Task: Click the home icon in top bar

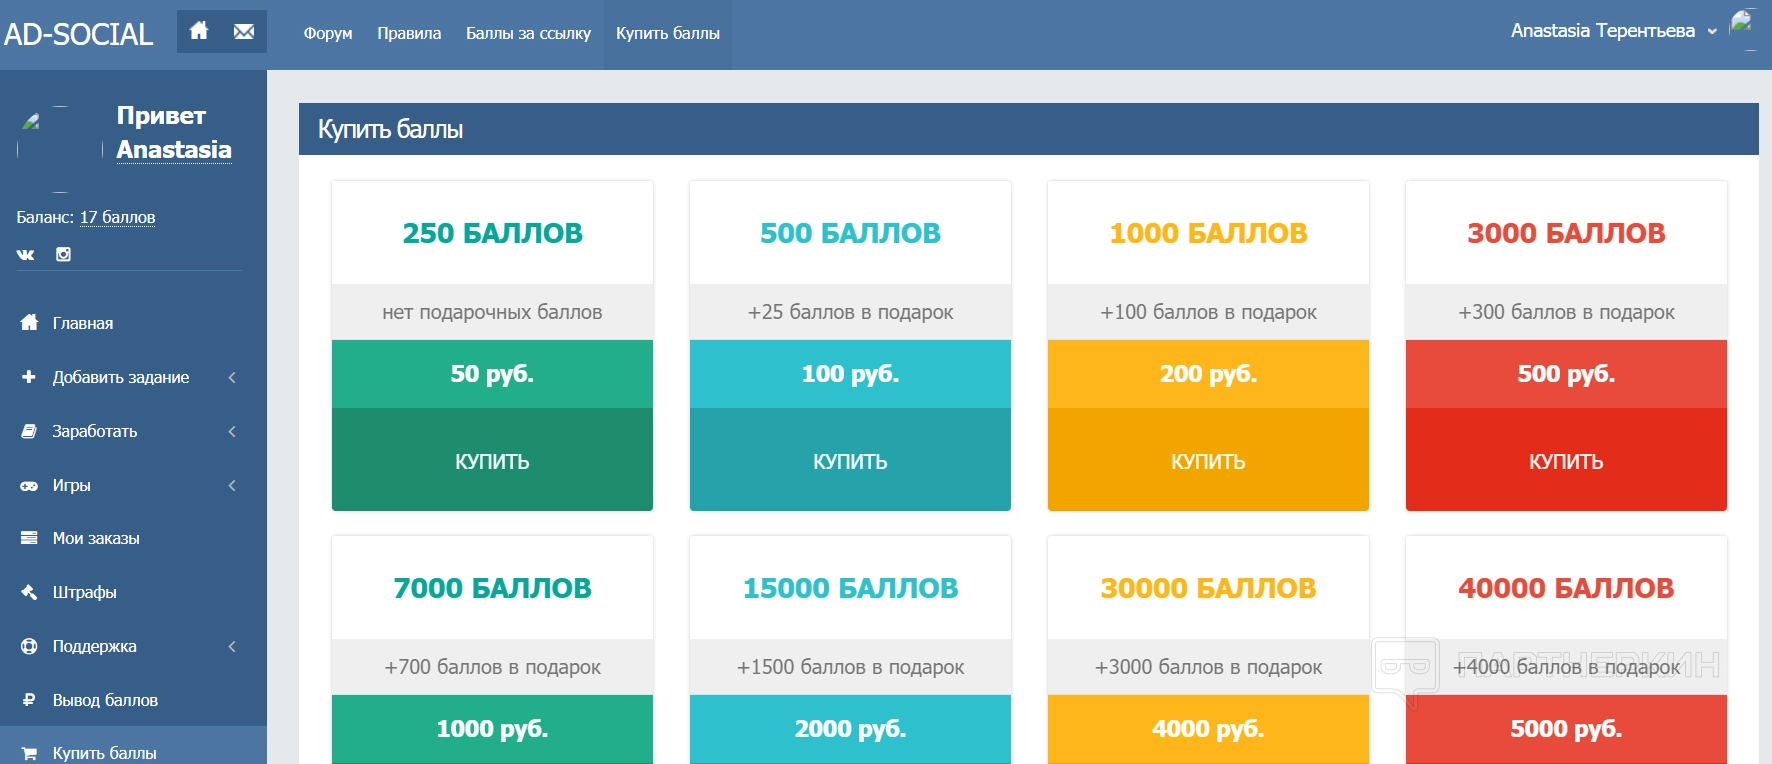Action: (x=199, y=31)
